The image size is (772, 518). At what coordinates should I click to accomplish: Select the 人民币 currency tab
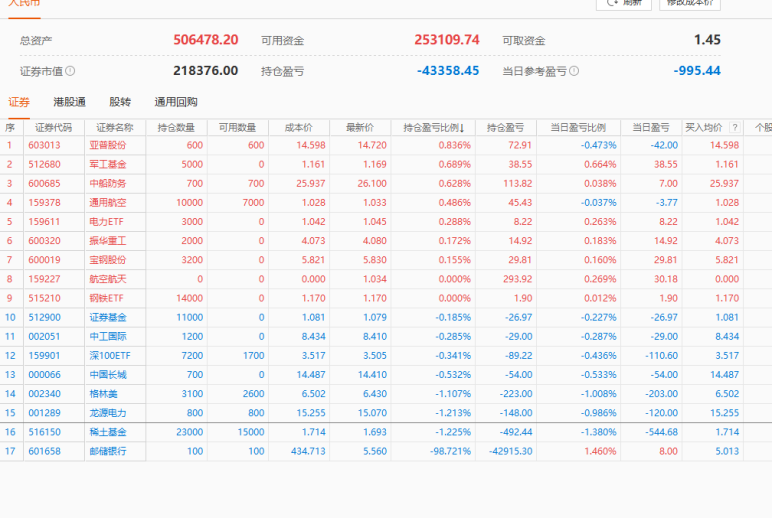point(24,4)
